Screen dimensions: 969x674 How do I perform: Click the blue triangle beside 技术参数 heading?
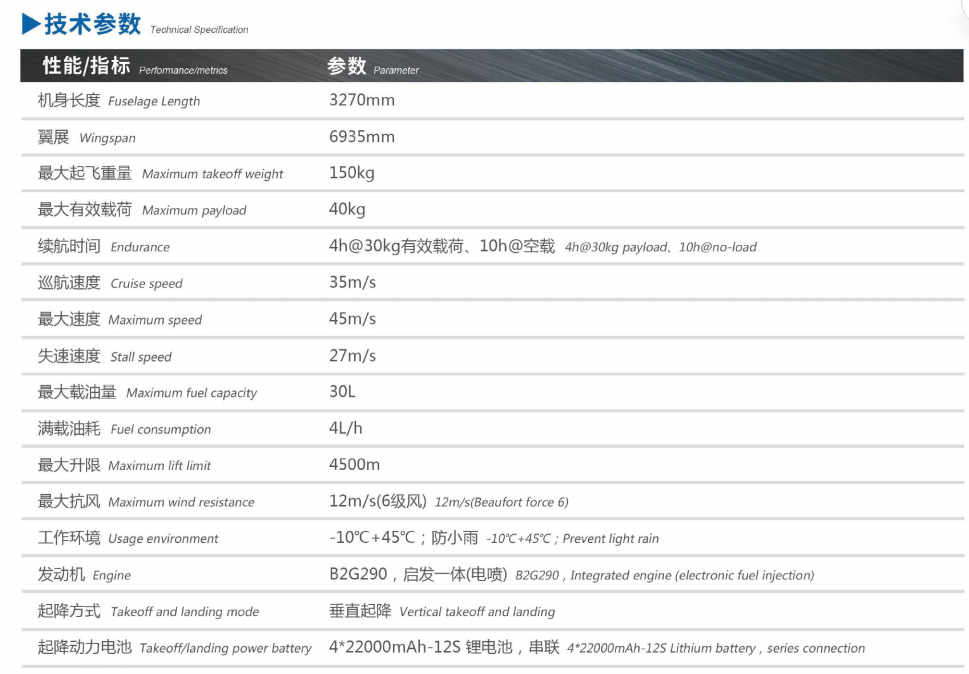coord(30,24)
